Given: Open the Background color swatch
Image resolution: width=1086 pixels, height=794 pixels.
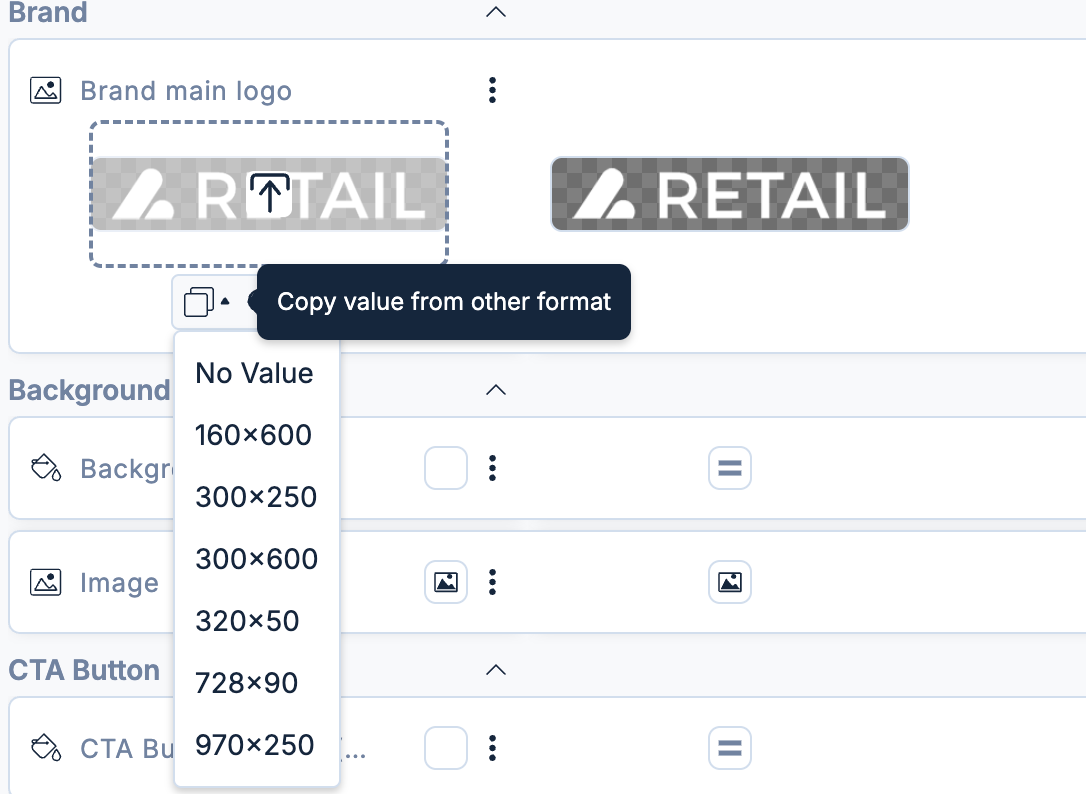Looking at the screenshot, I should (x=446, y=468).
